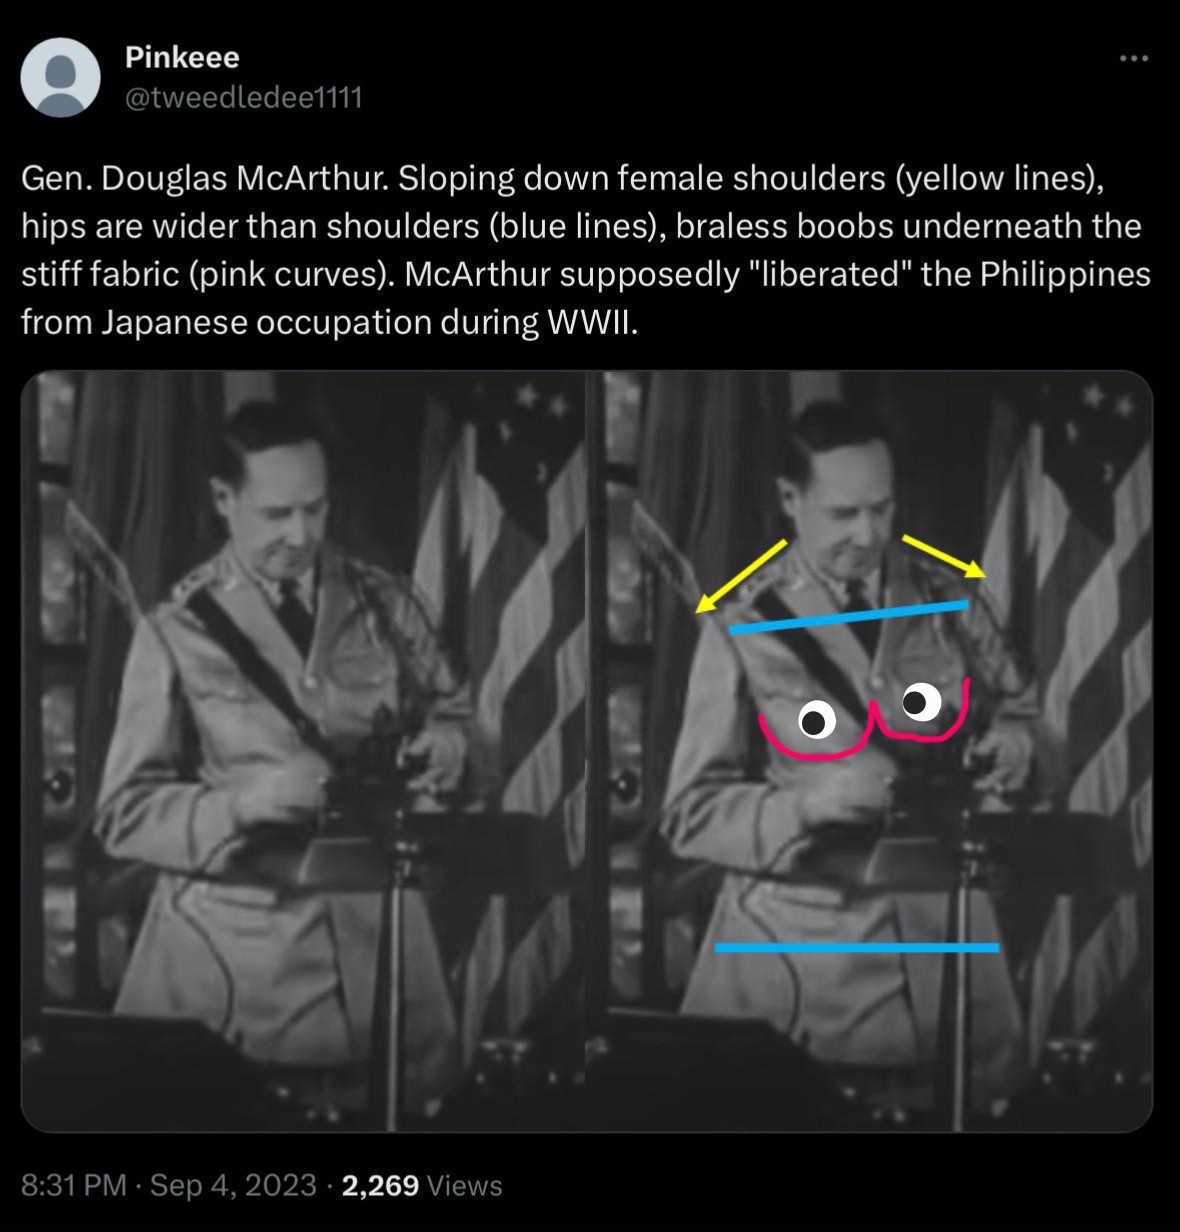Open the three-dot more options menu
The image size is (1180, 1232).
coord(1133,59)
